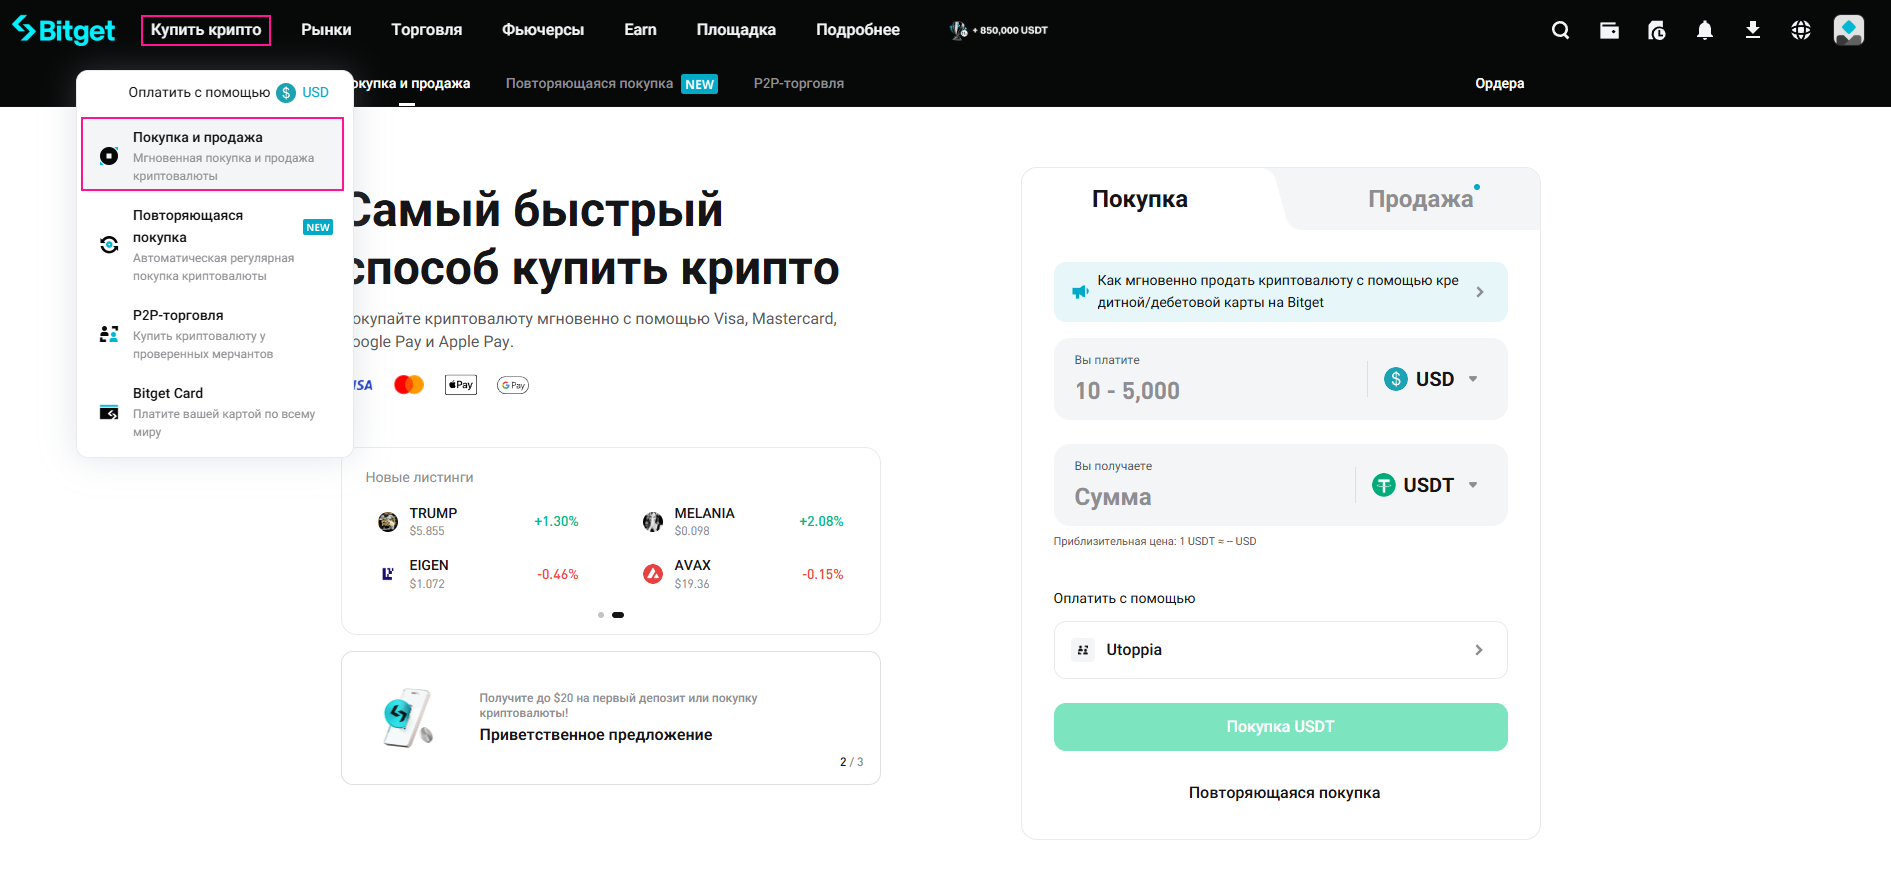Expand the USDT receive currency dropdown
This screenshot has height=877, width=1891.
[x=1425, y=485]
